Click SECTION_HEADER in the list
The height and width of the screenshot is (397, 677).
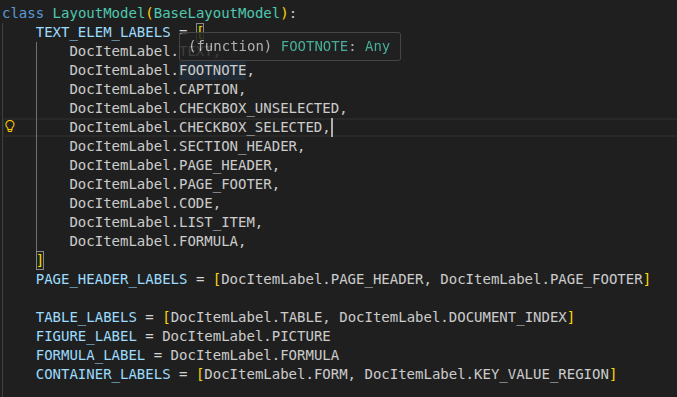[238, 146]
